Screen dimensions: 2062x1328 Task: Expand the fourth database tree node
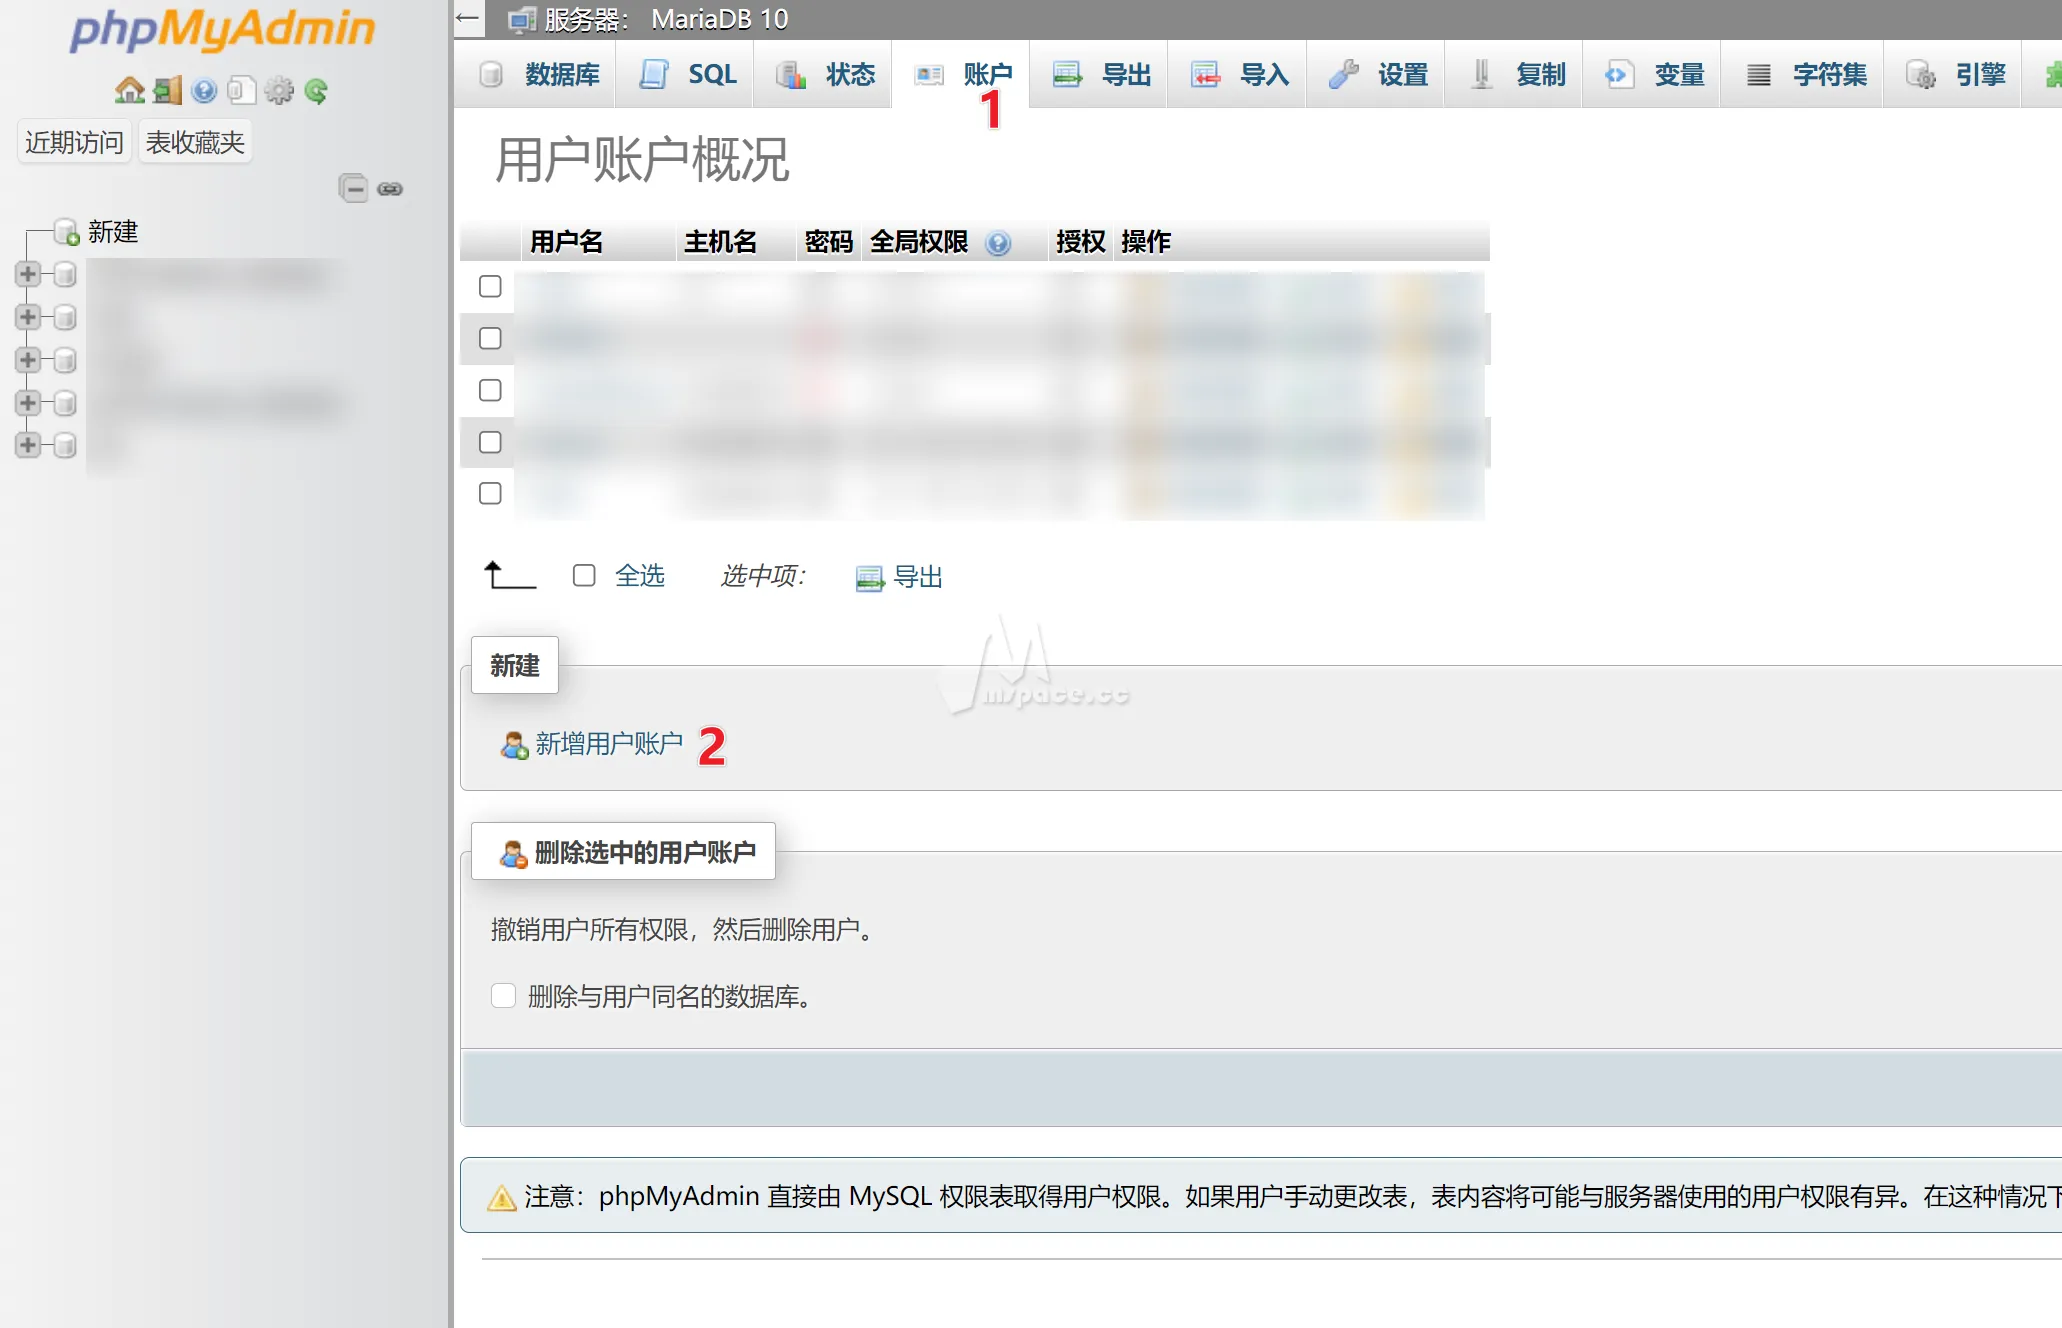(x=28, y=403)
